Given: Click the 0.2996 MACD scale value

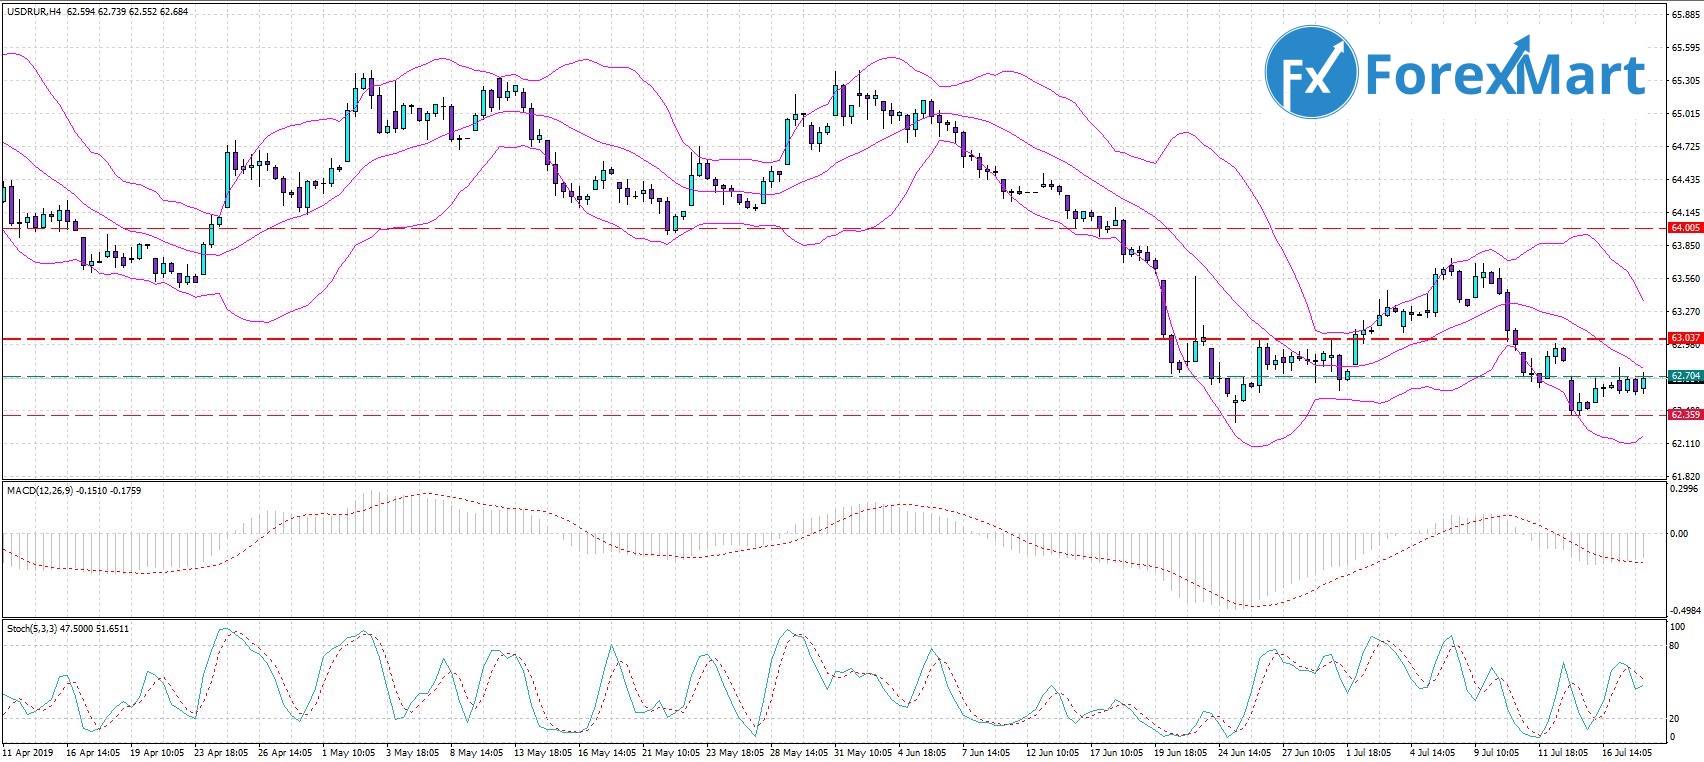Looking at the screenshot, I should pos(1685,490).
